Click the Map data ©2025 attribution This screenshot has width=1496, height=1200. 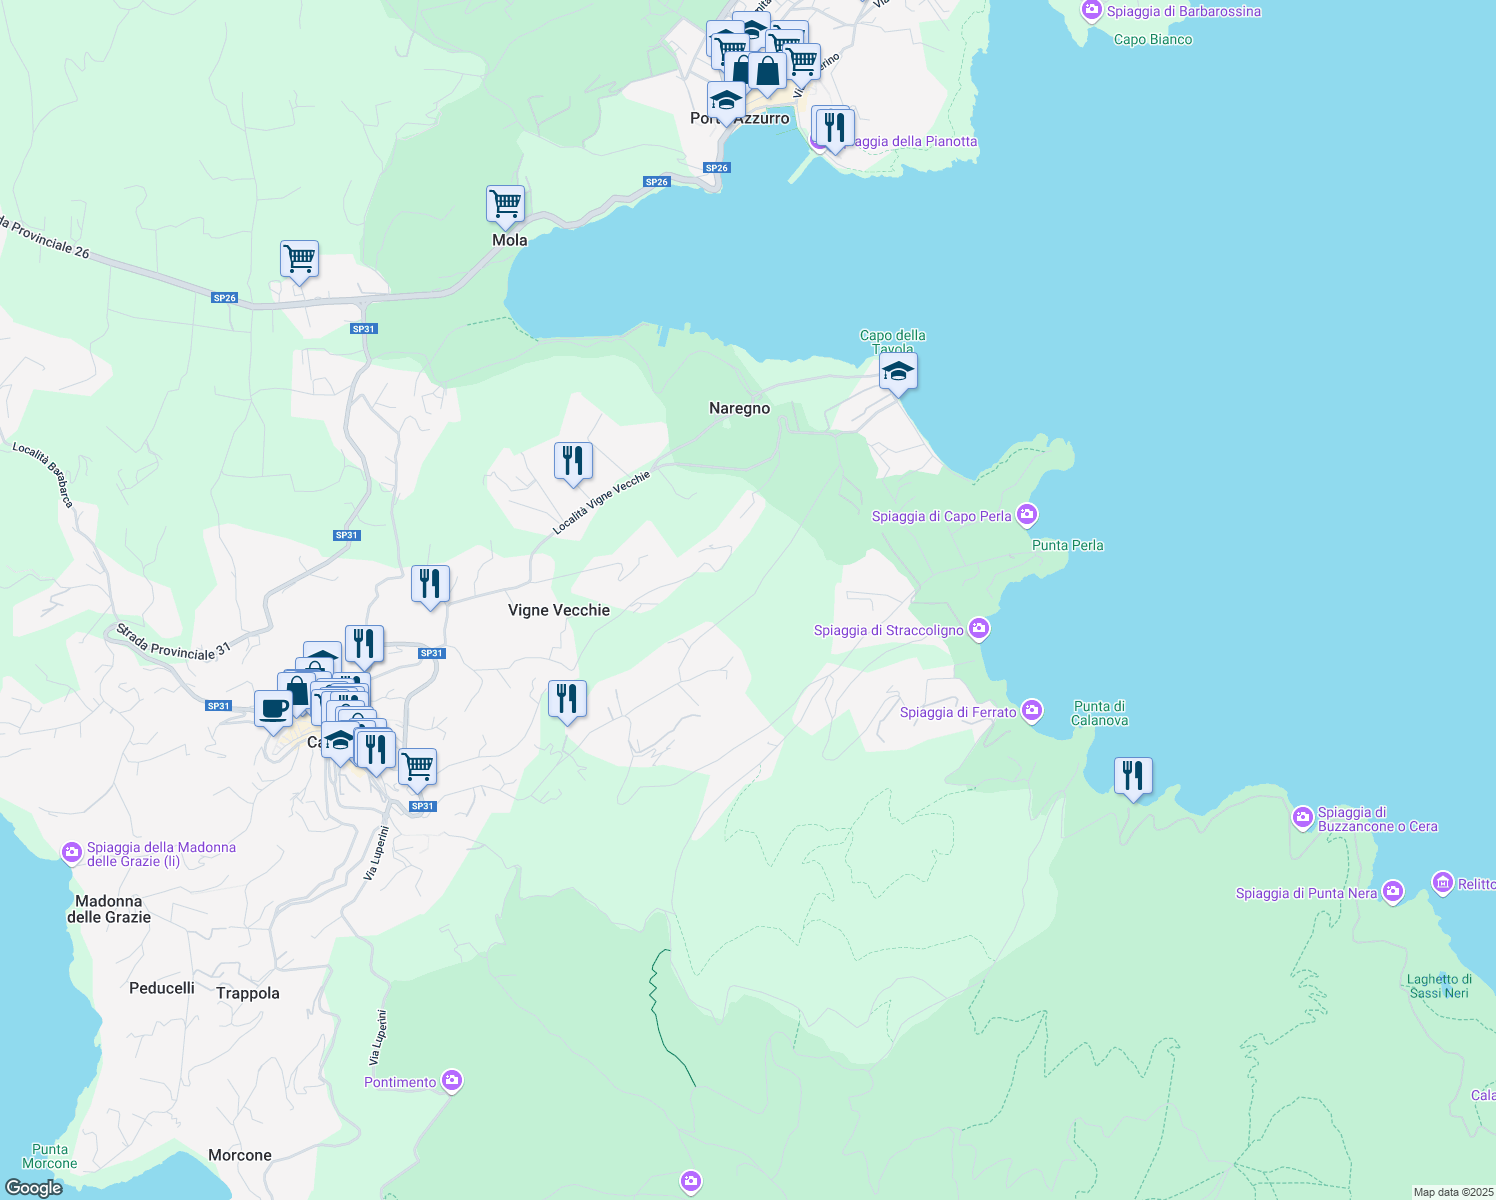click(x=1453, y=1192)
